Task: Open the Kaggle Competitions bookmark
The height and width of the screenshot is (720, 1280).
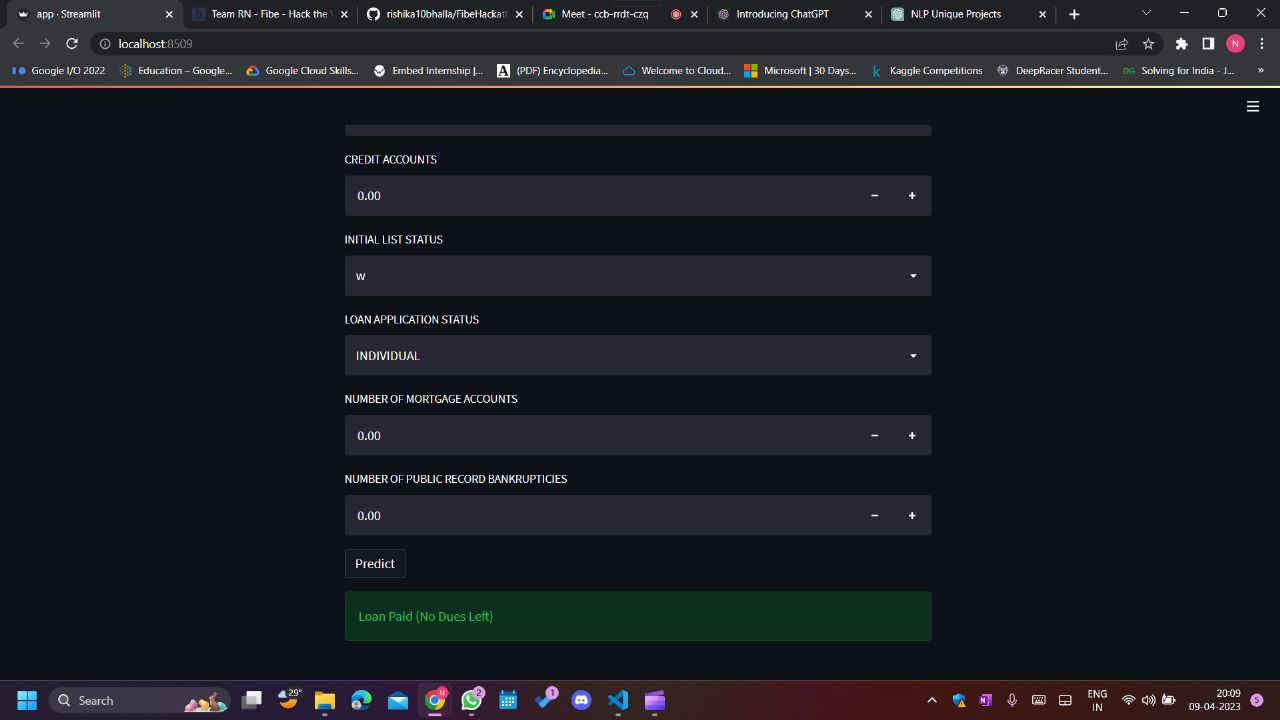Action: (927, 71)
